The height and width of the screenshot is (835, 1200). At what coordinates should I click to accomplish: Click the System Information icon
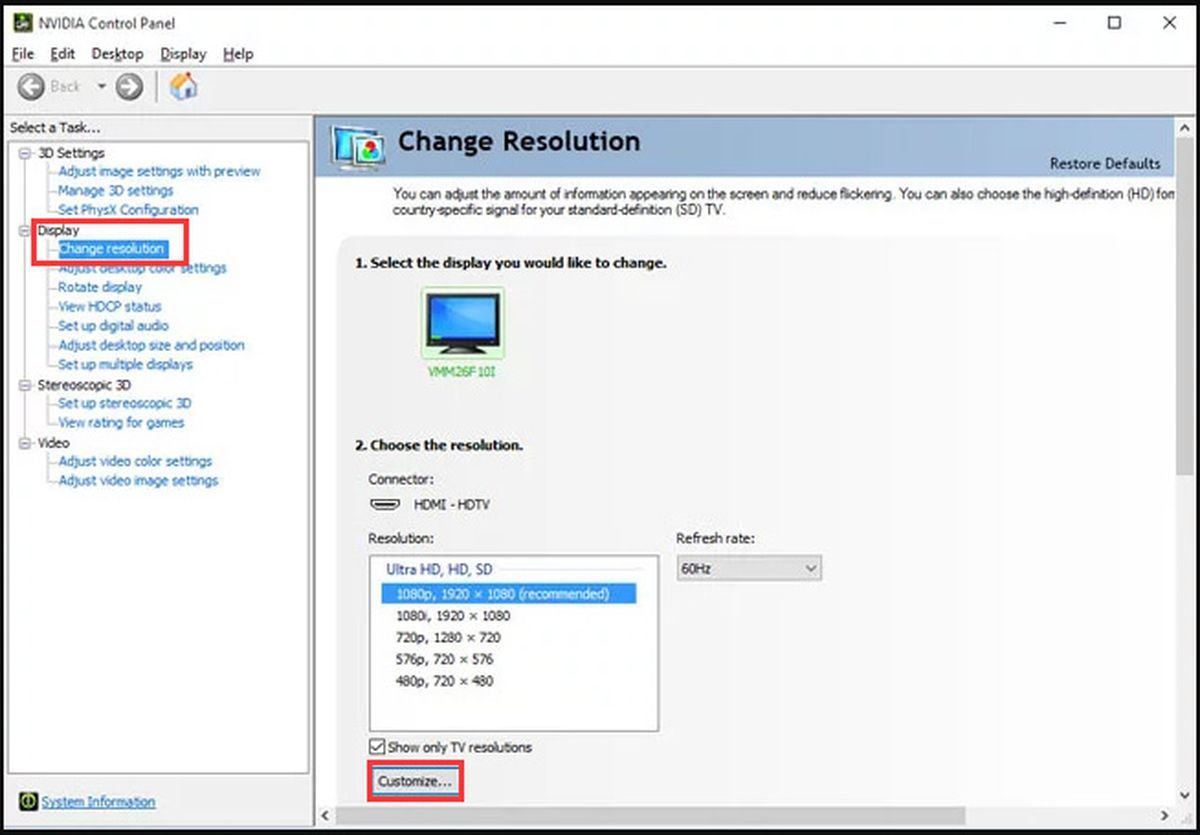(x=28, y=802)
